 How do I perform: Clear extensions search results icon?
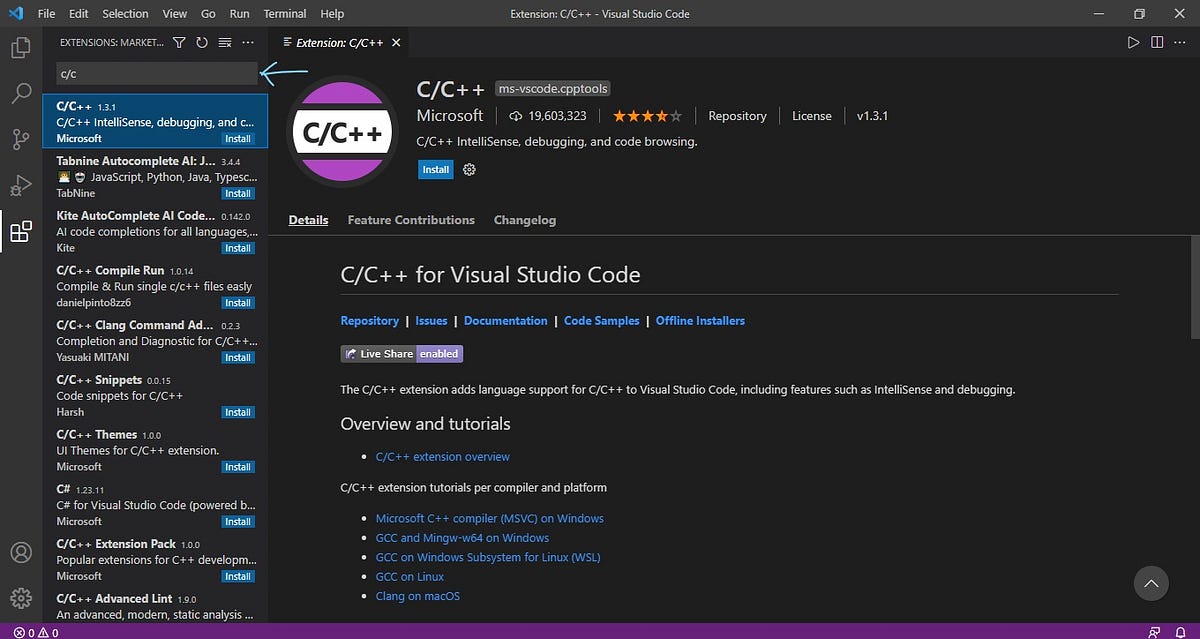point(225,42)
